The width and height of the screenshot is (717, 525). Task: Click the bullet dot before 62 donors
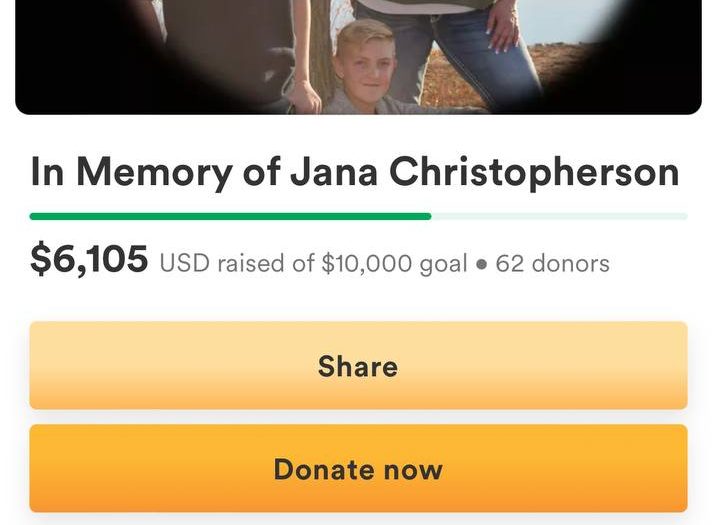[x=482, y=264]
